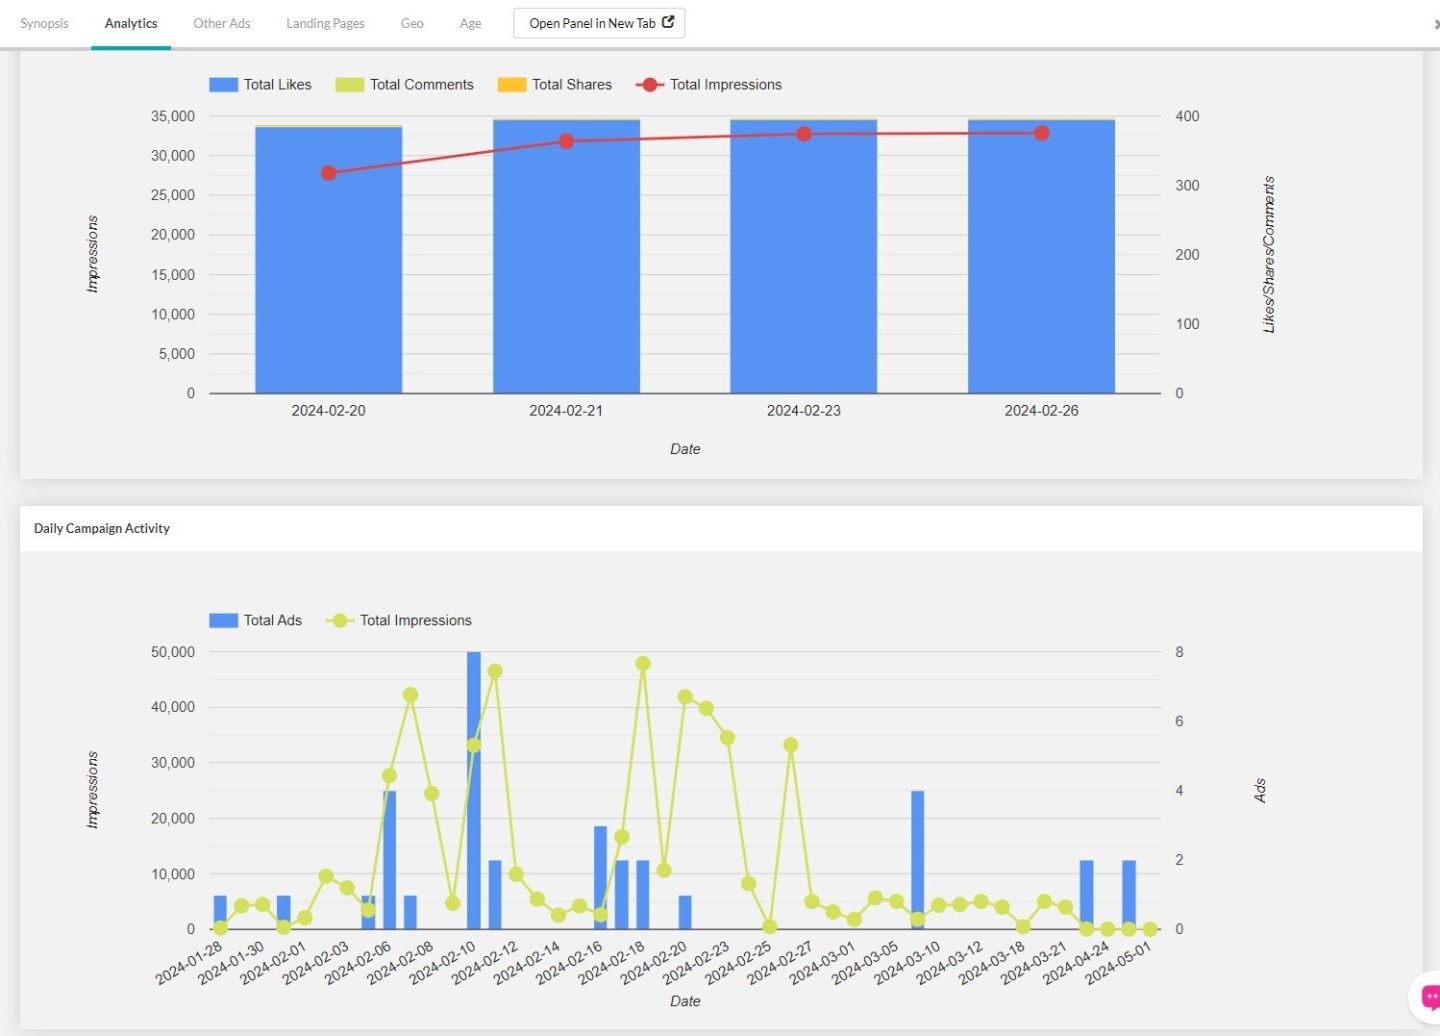Toggle the Total Likes legend series
Image resolution: width=1440 pixels, height=1036 pixels.
[x=260, y=85]
